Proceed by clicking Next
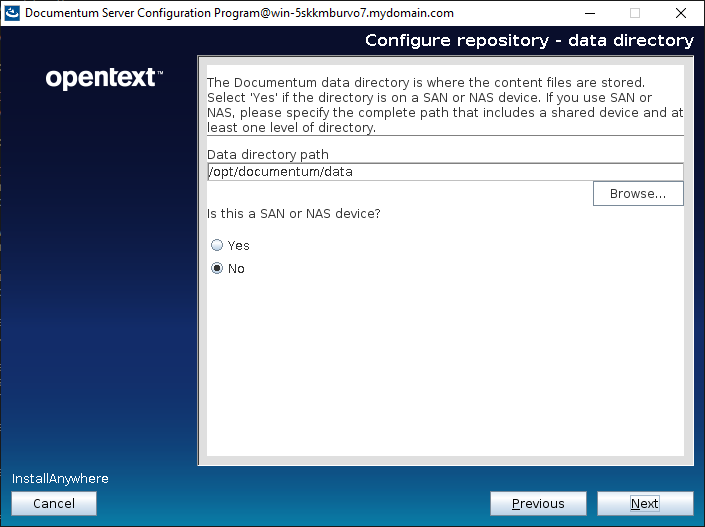The height and width of the screenshot is (527, 705). [644, 504]
